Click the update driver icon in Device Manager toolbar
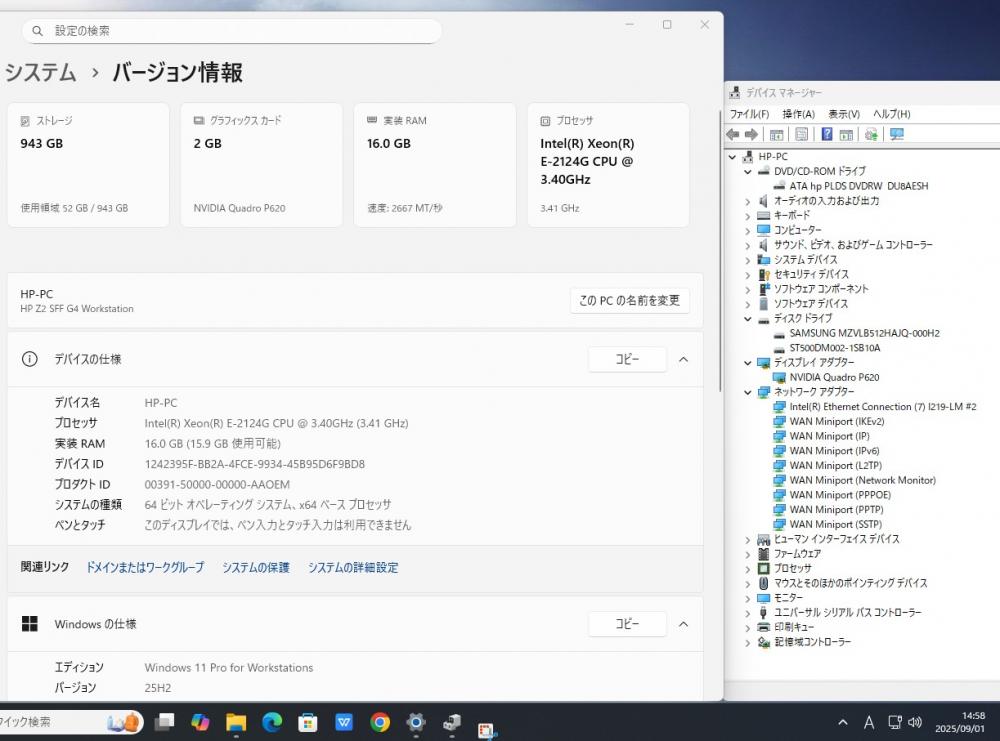The height and width of the screenshot is (741, 1000). point(871,134)
